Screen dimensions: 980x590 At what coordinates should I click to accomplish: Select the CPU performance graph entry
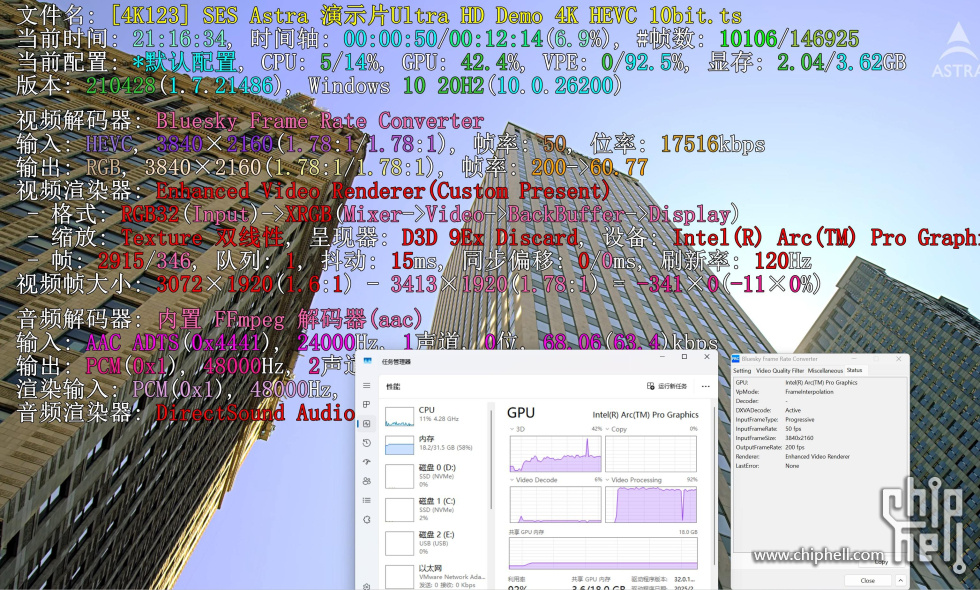click(x=436, y=415)
